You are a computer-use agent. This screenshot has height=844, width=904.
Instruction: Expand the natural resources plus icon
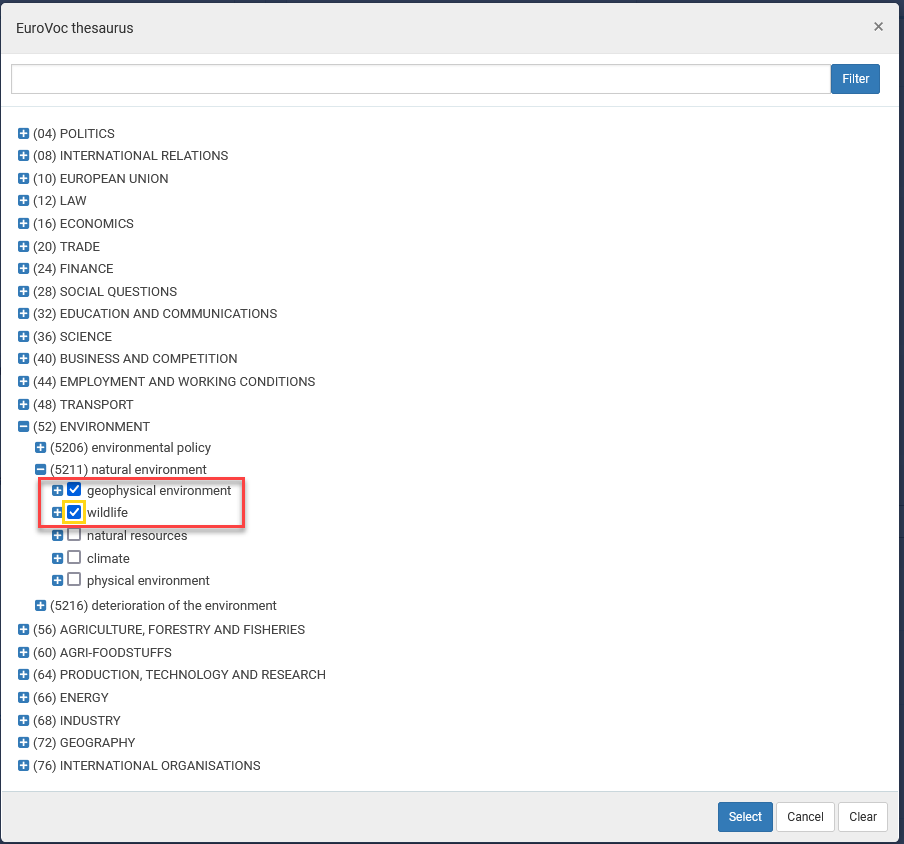[x=57, y=536]
